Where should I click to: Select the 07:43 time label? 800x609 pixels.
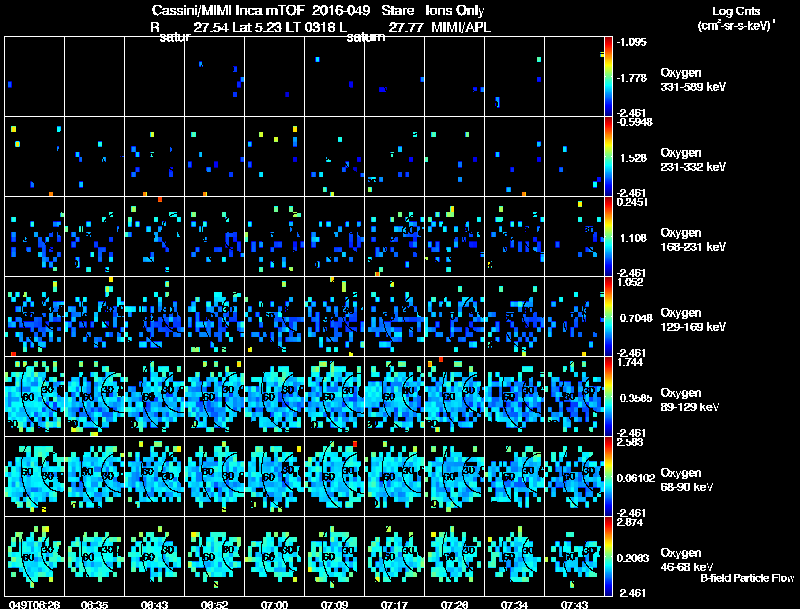pos(574,604)
